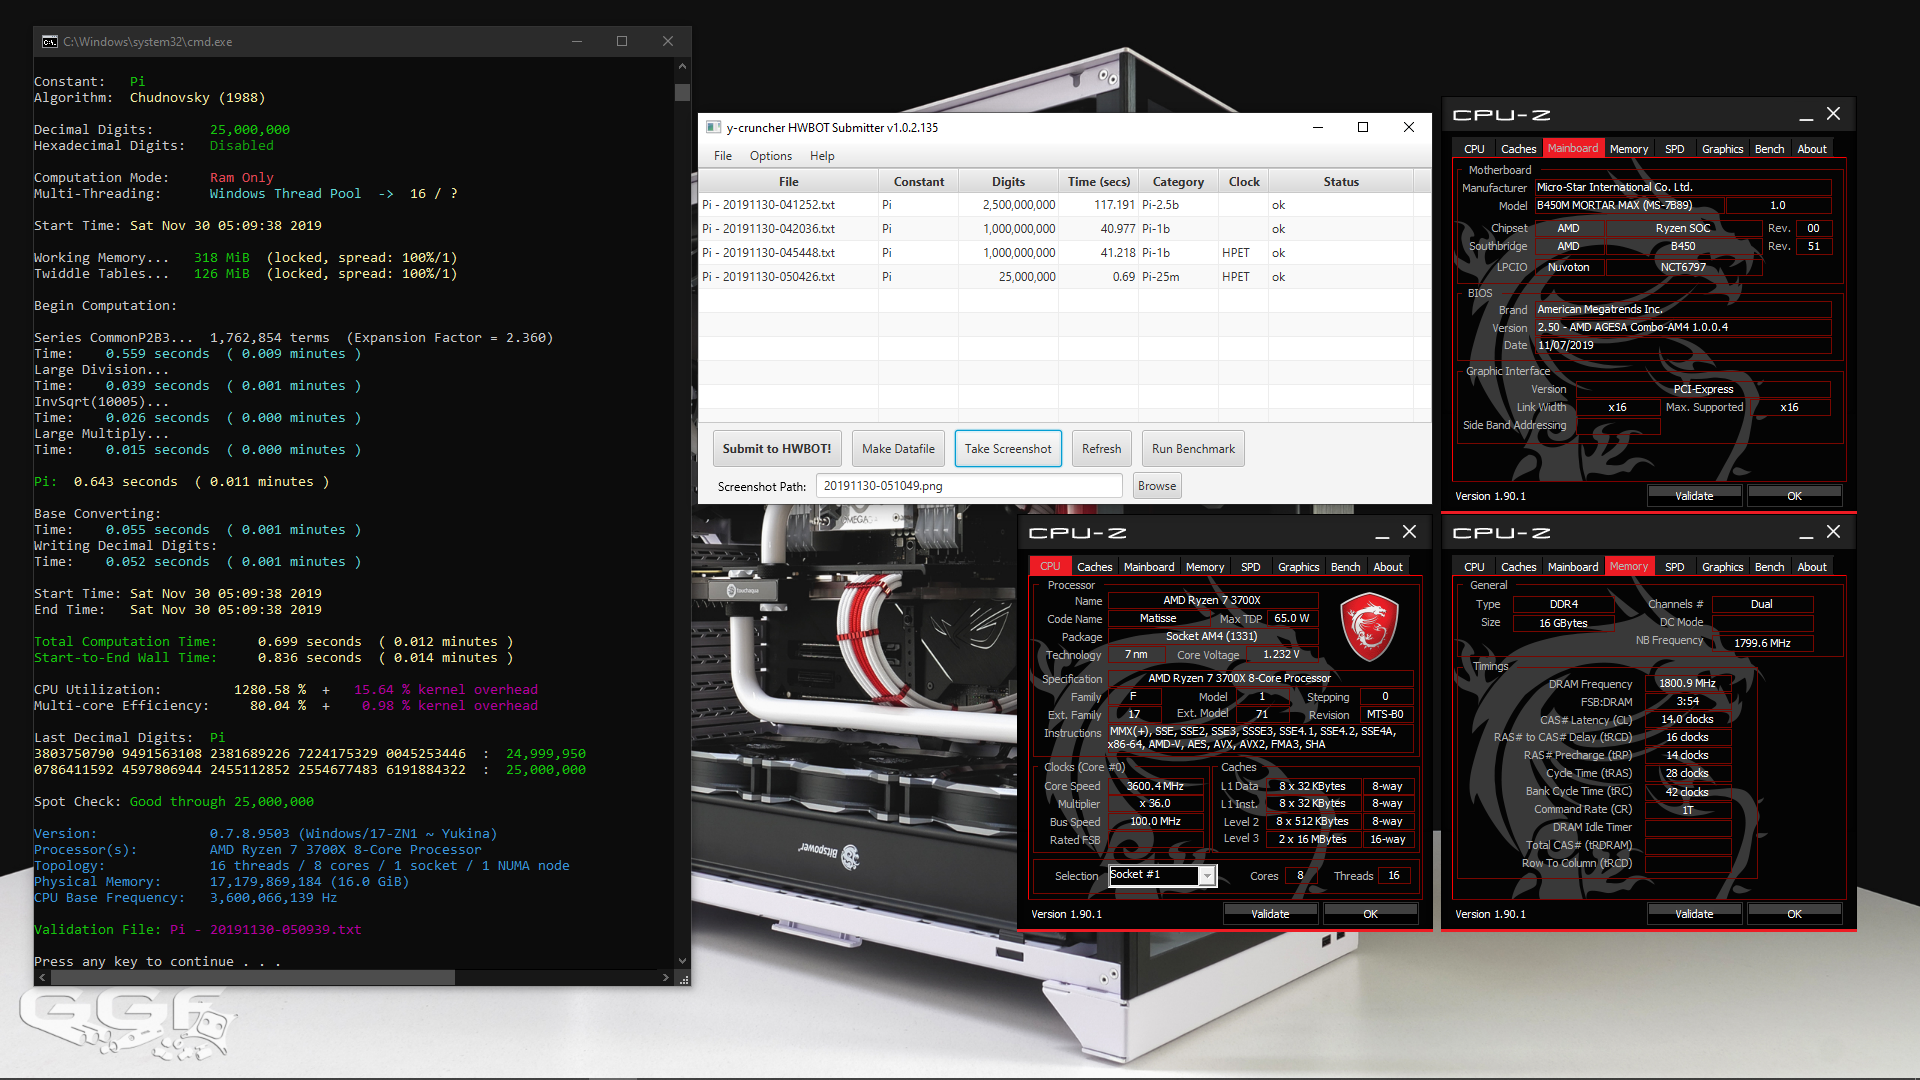
Task: Click the B450M MORTAR MAX model field
Action: [1629, 205]
